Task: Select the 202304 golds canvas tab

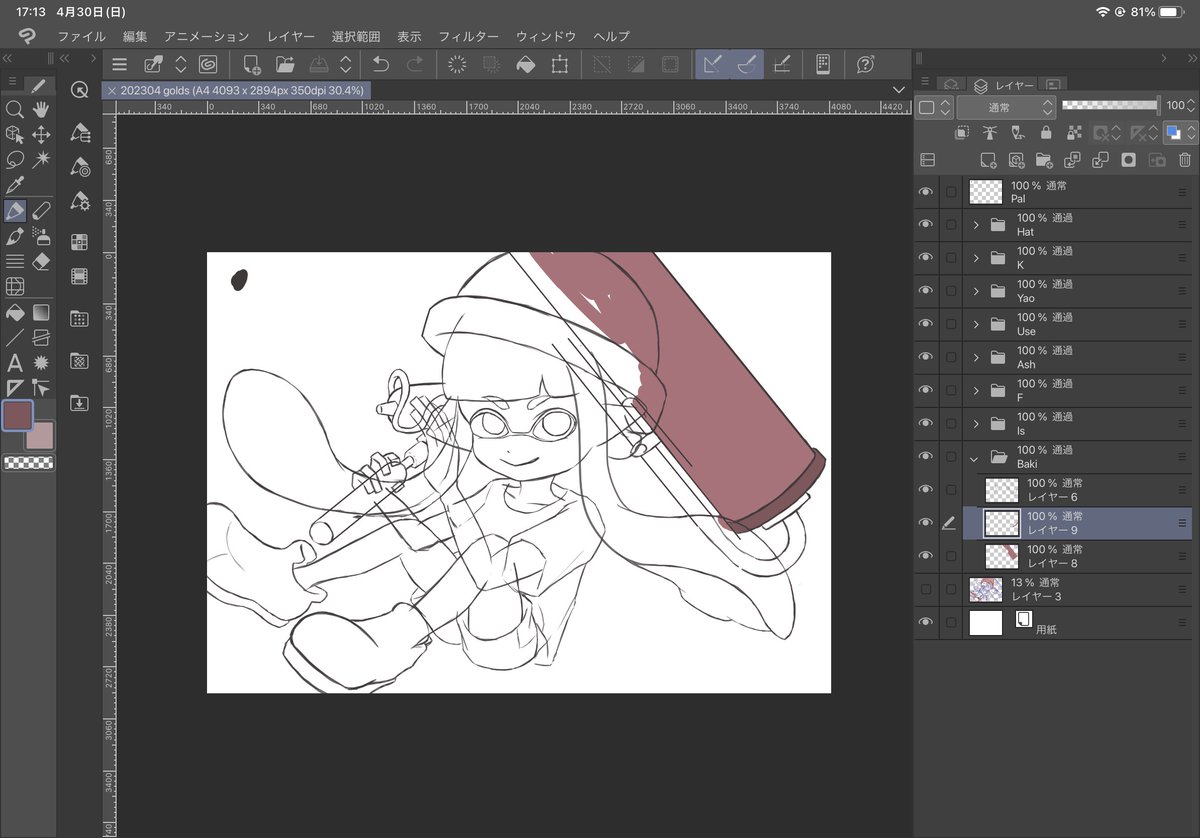Action: coord(236,90)
